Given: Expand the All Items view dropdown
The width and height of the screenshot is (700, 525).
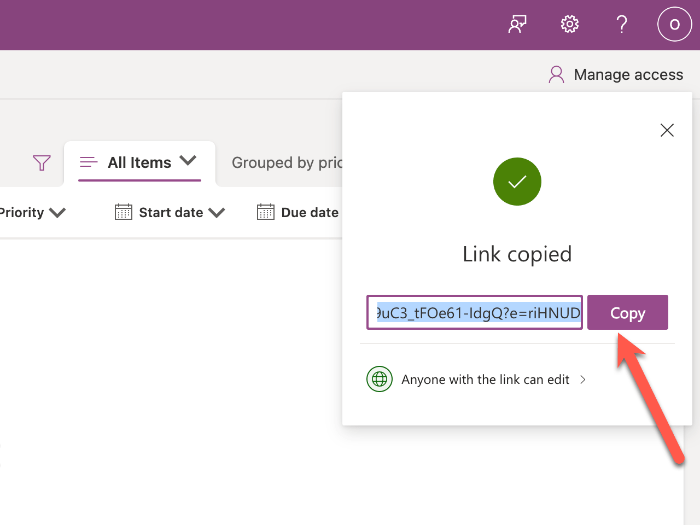Looking at the screenshot, I should coord(188,161).
